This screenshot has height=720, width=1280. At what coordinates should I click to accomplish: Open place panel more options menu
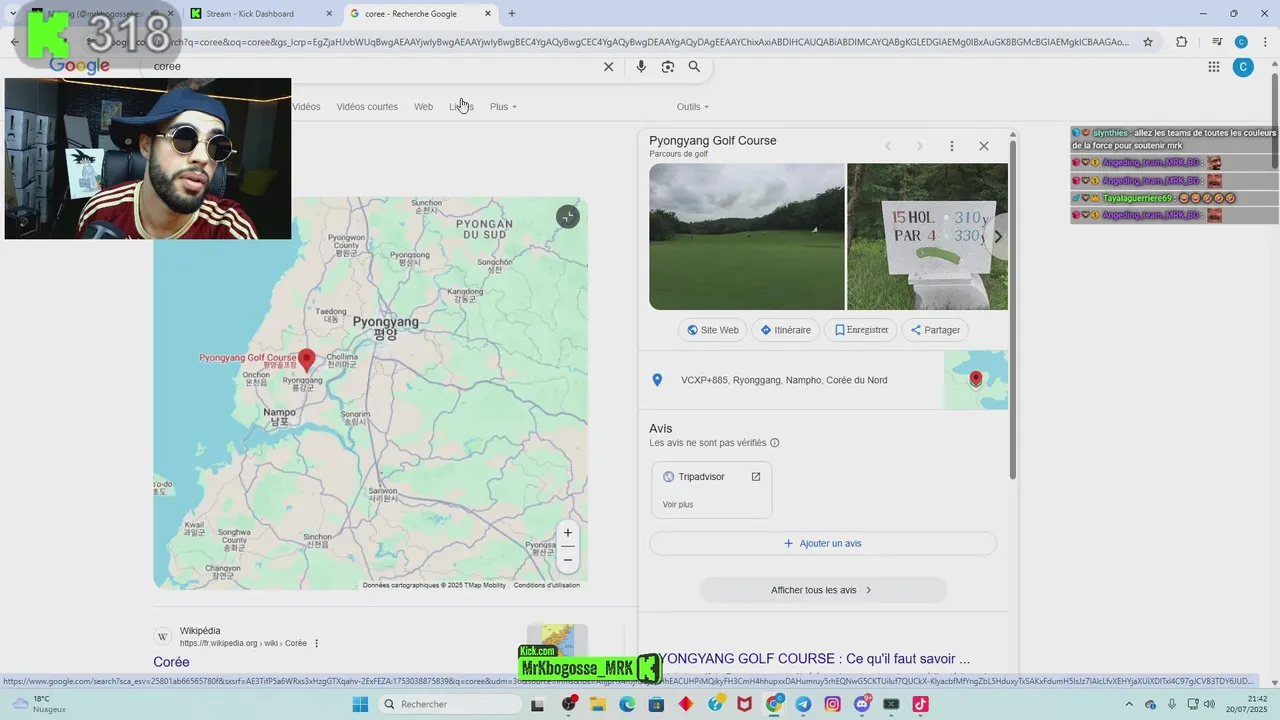tap(952, 146)
